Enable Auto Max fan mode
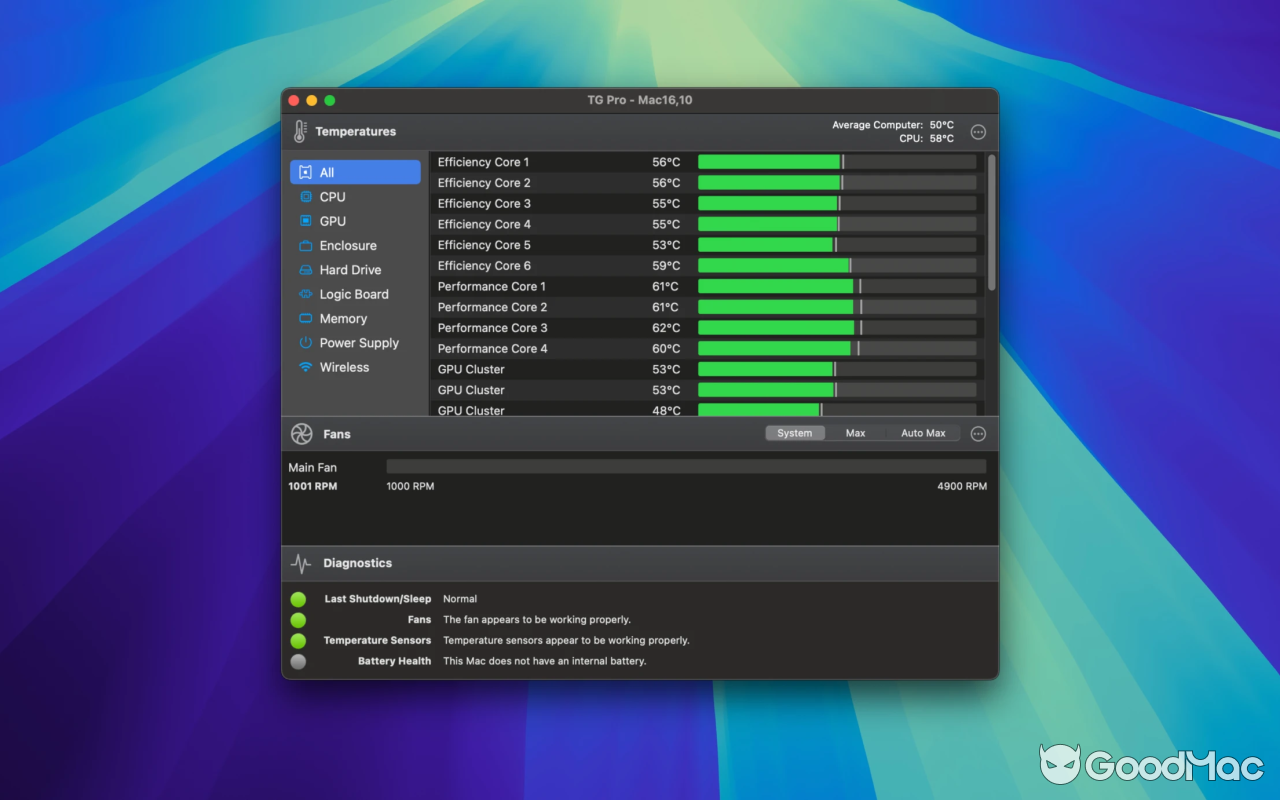 [x=922, y=432]
